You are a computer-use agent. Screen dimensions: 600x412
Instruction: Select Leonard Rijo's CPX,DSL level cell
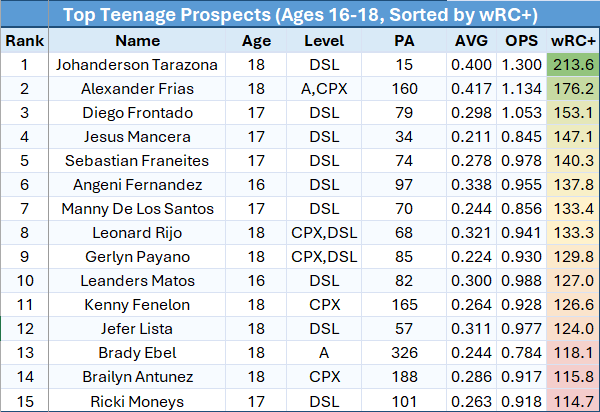tap(324, 233)
